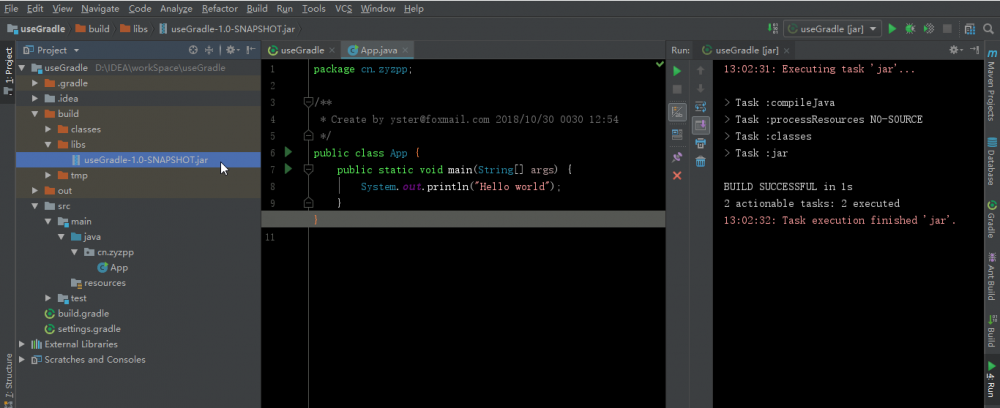
Task: Click the Build project icon beside run configuration
Action: 773,29
